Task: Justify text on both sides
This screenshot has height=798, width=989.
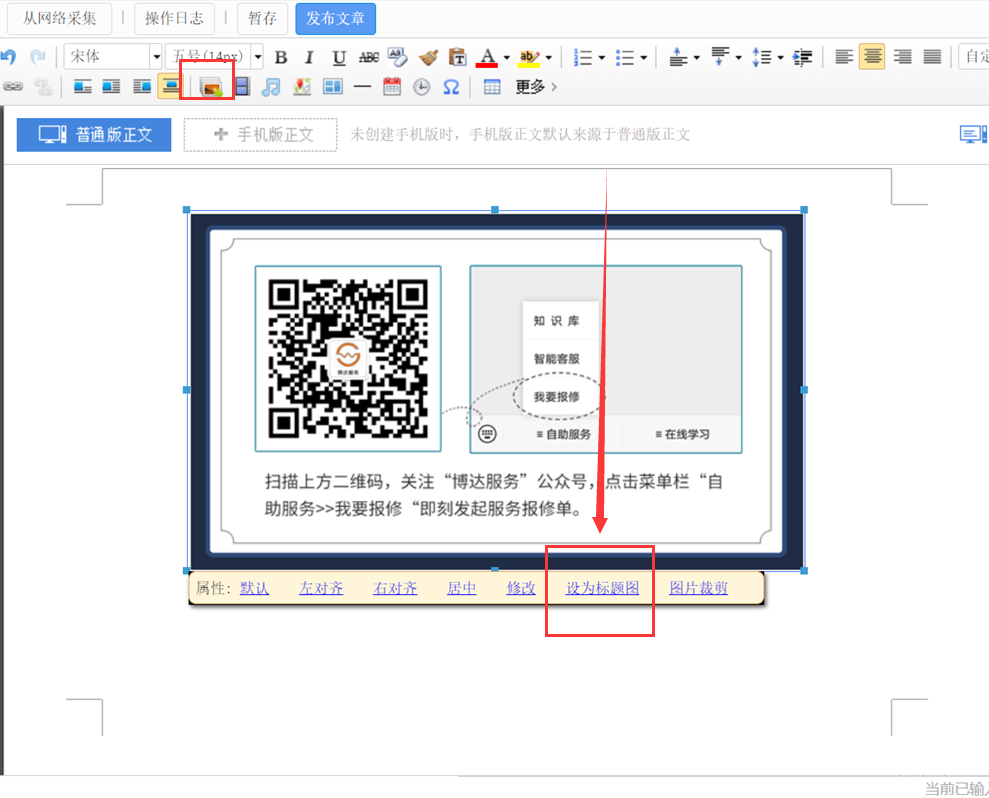Action: click(932, 57)
